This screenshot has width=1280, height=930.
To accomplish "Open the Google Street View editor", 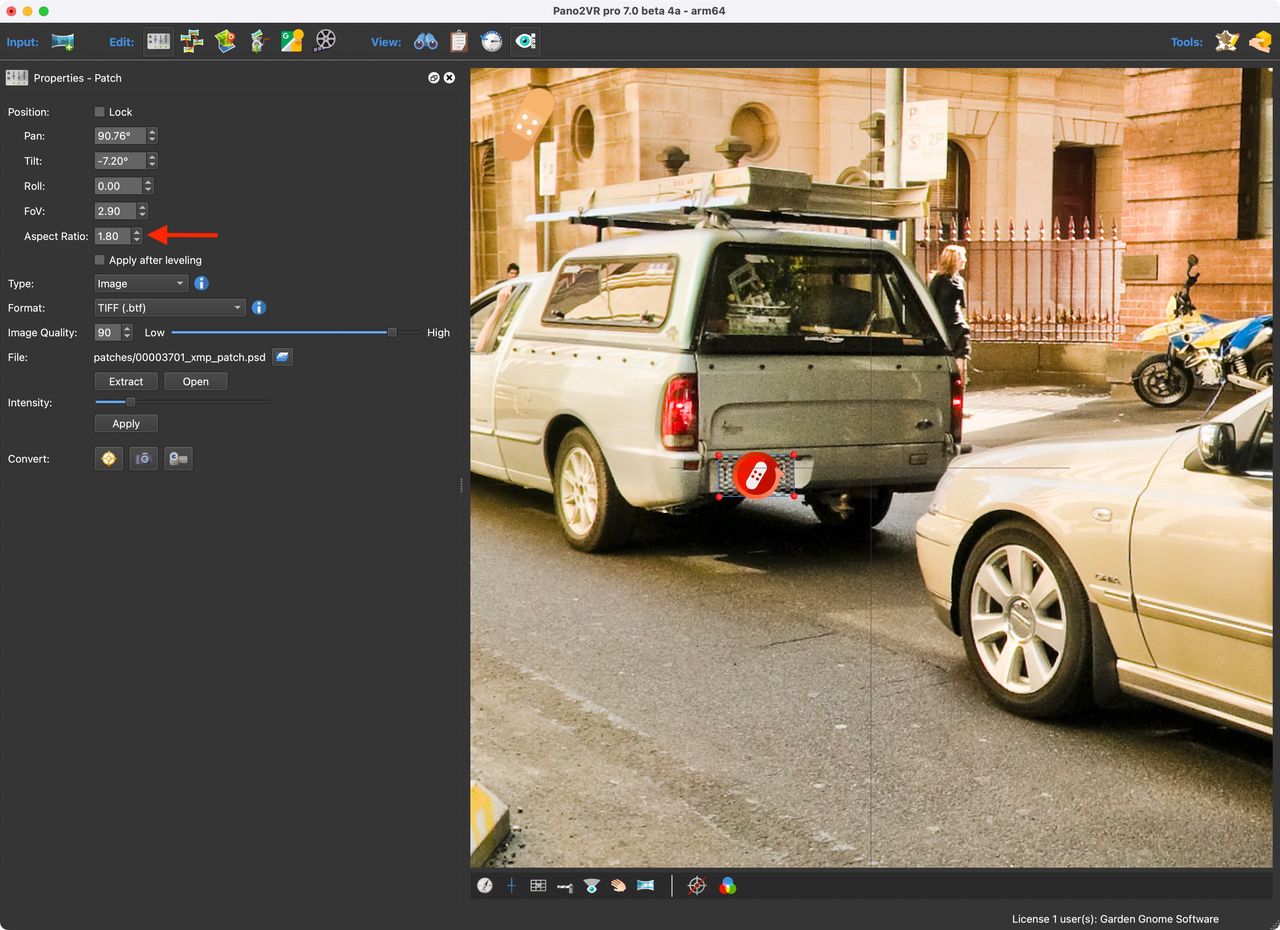I will [x=291, y=41].
